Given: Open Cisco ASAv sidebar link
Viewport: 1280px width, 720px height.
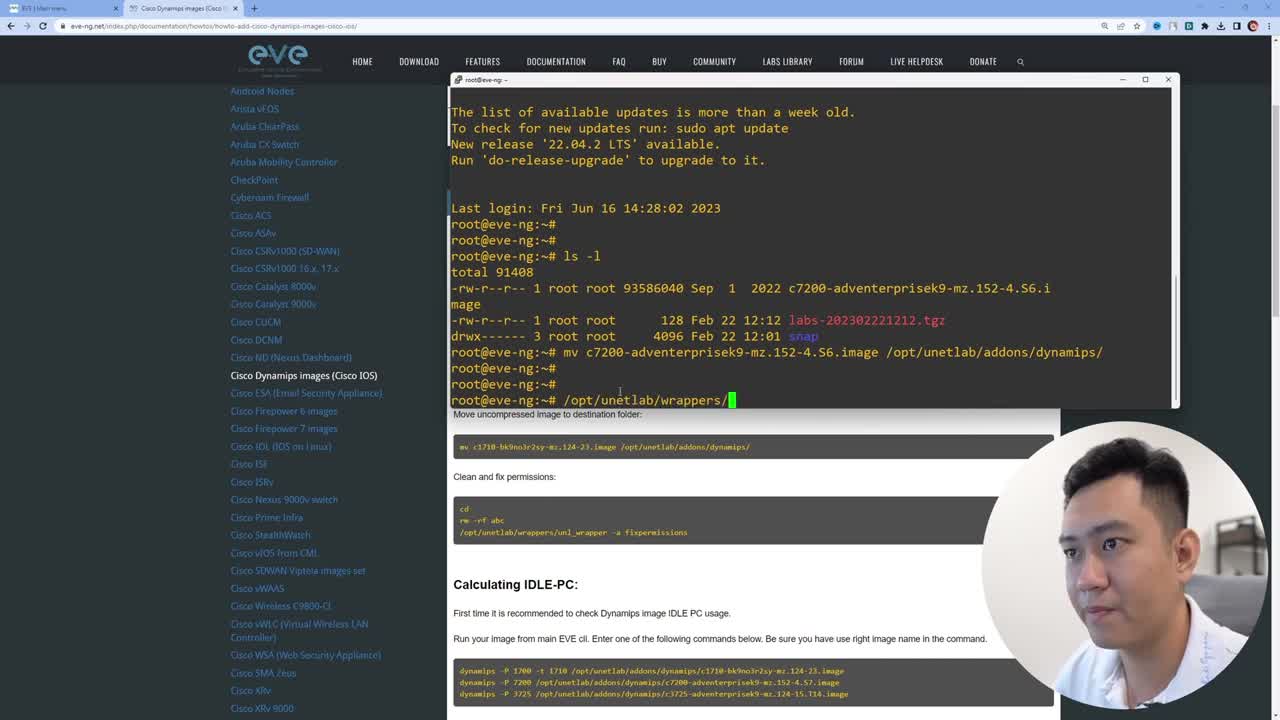Looking at the screenshot, I should [253, 233].
